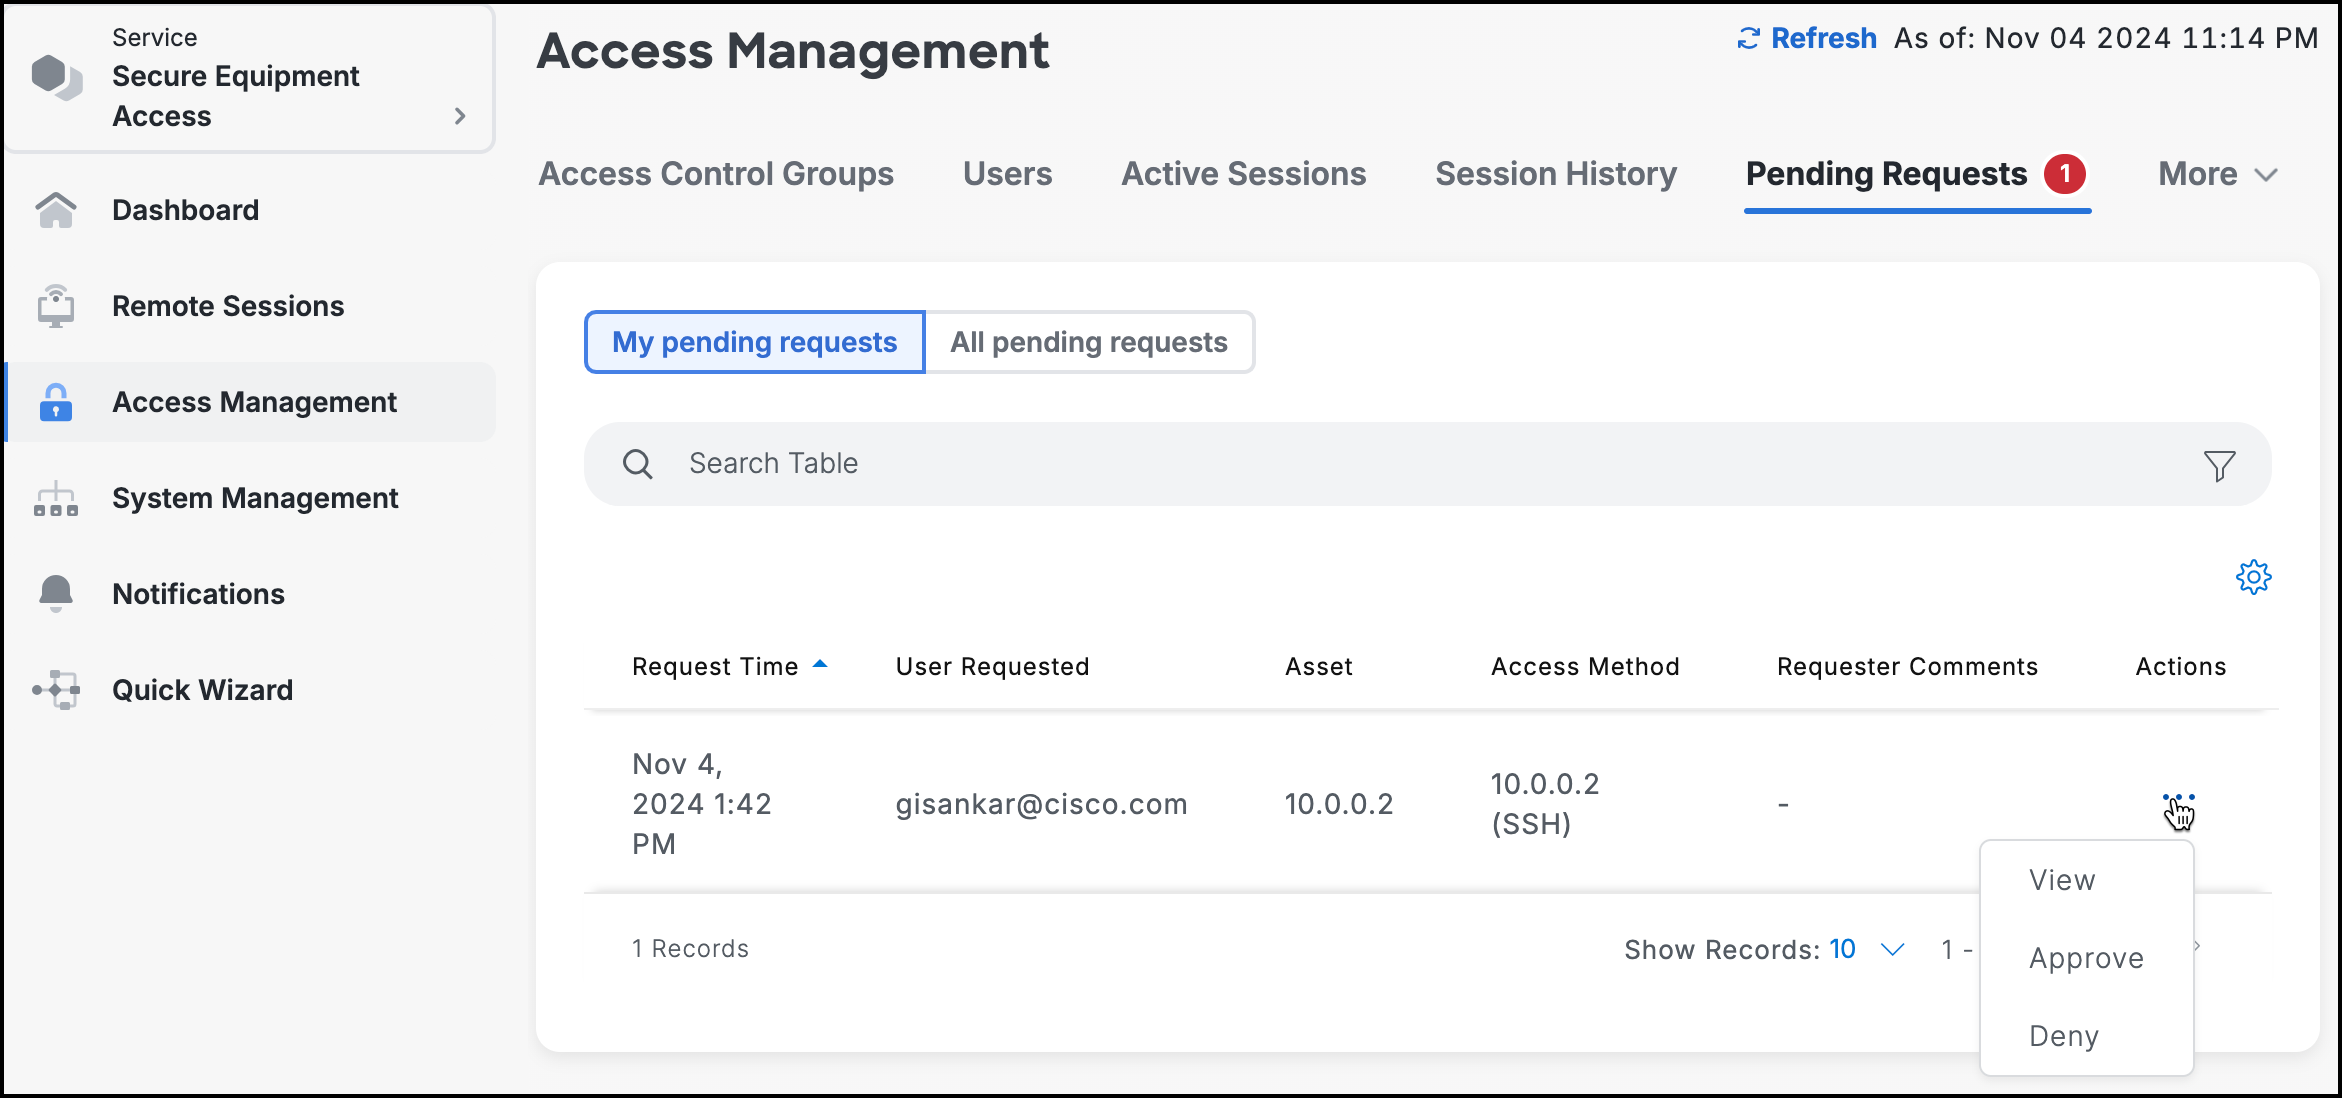This screenshot has height=1098, width=2342.
Task: Select the My pending requests toggle
Action: (754, 342)
